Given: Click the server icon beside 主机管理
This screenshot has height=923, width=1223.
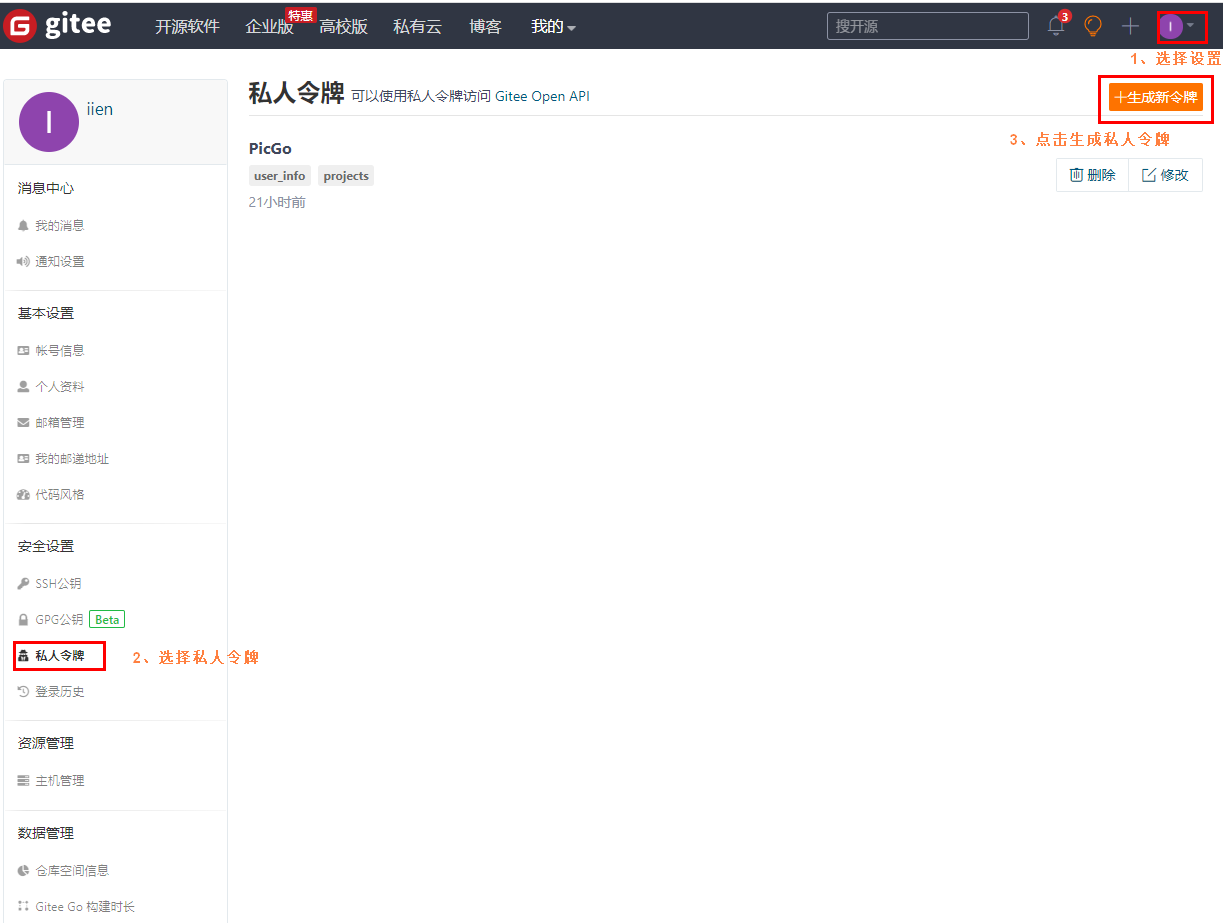Looking at the screenshot, I should [23, 781].
